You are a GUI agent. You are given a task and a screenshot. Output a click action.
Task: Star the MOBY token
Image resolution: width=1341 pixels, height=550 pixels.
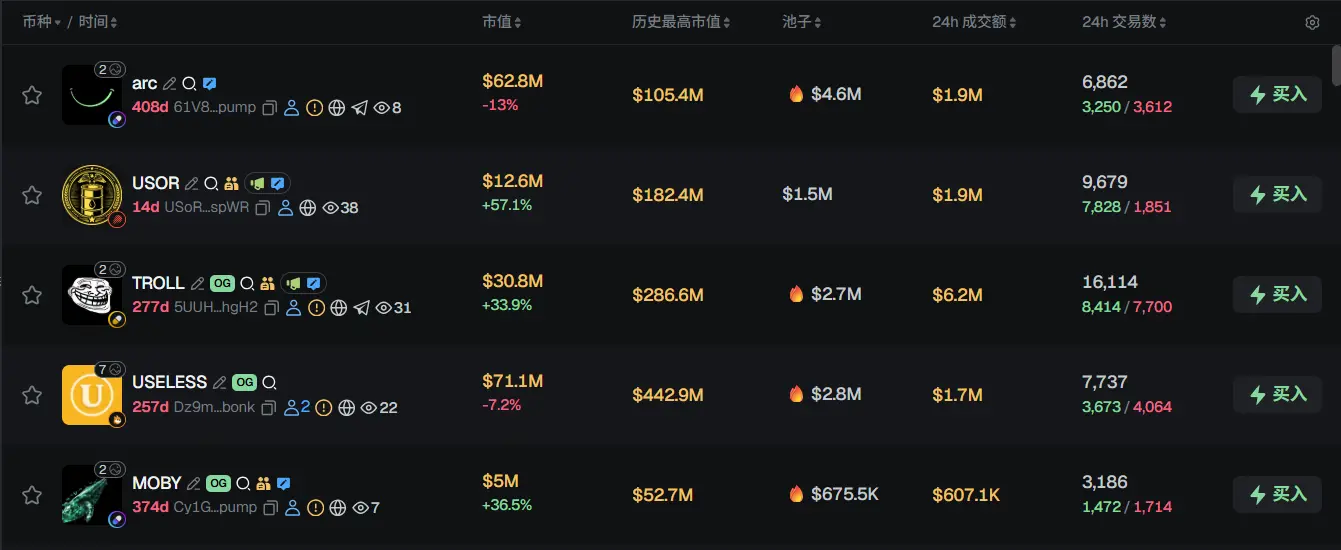pyautogui.click(x=32, y=495)
